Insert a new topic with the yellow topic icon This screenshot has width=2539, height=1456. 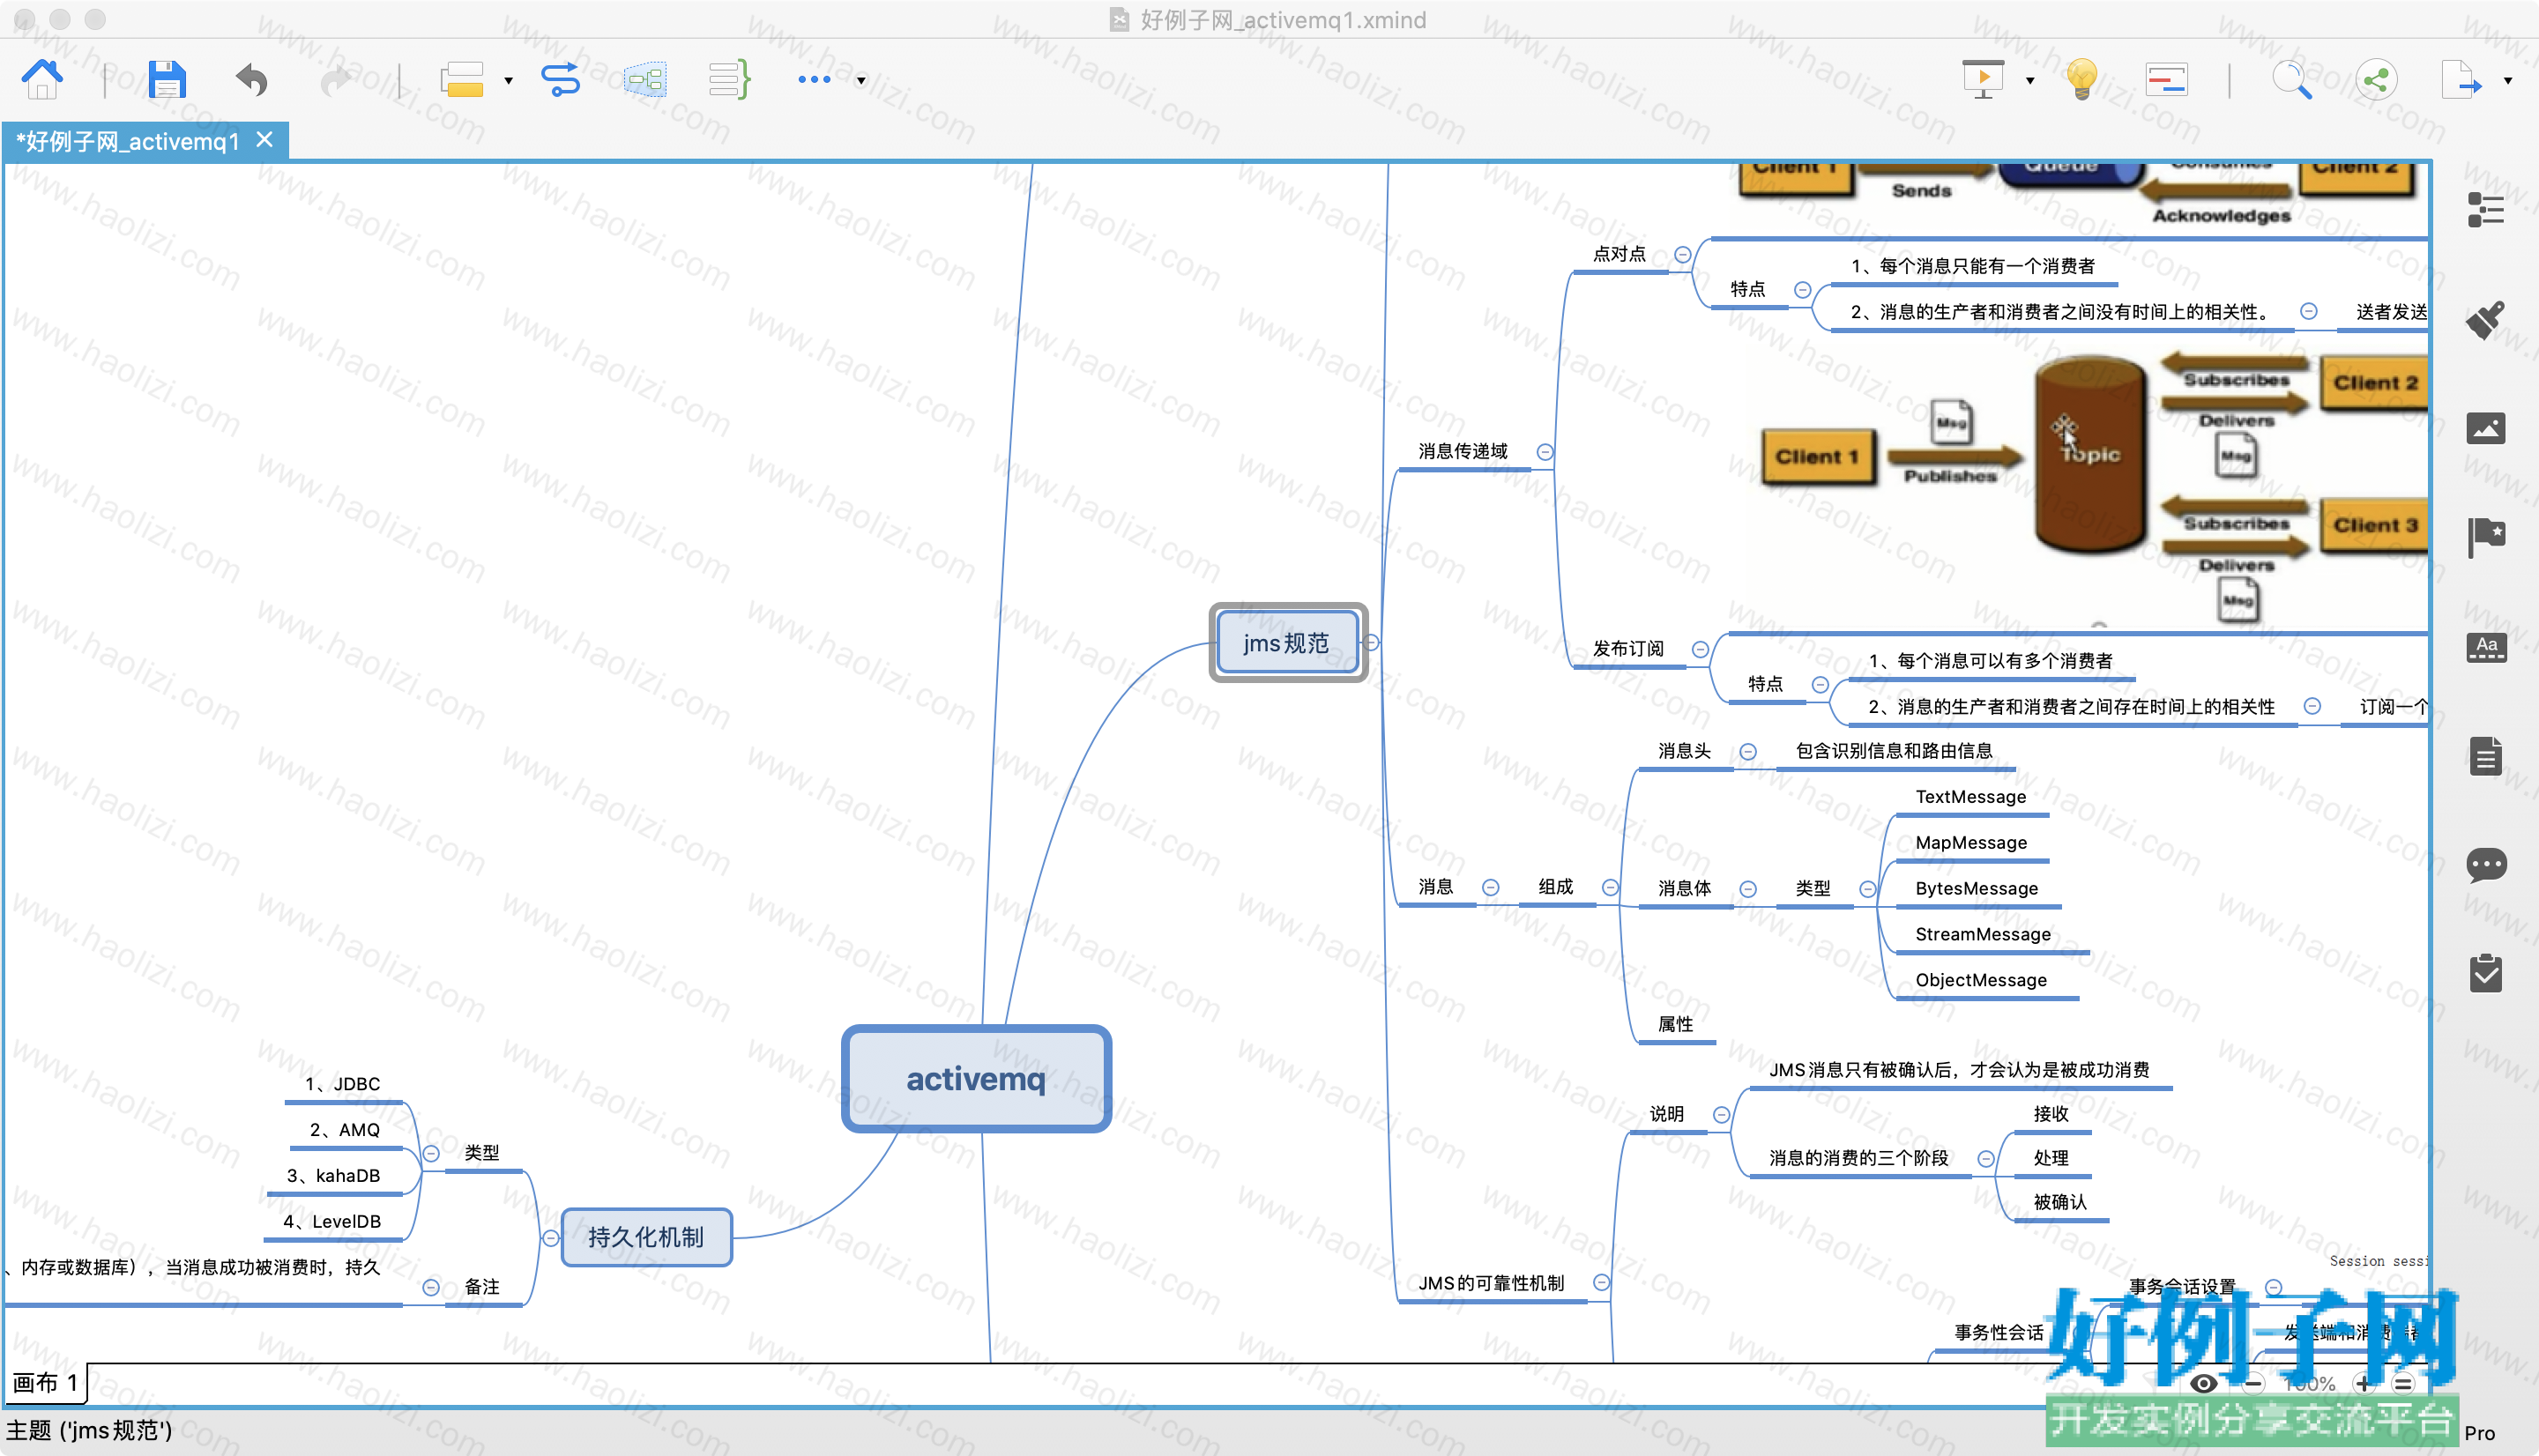click(462, 79)
